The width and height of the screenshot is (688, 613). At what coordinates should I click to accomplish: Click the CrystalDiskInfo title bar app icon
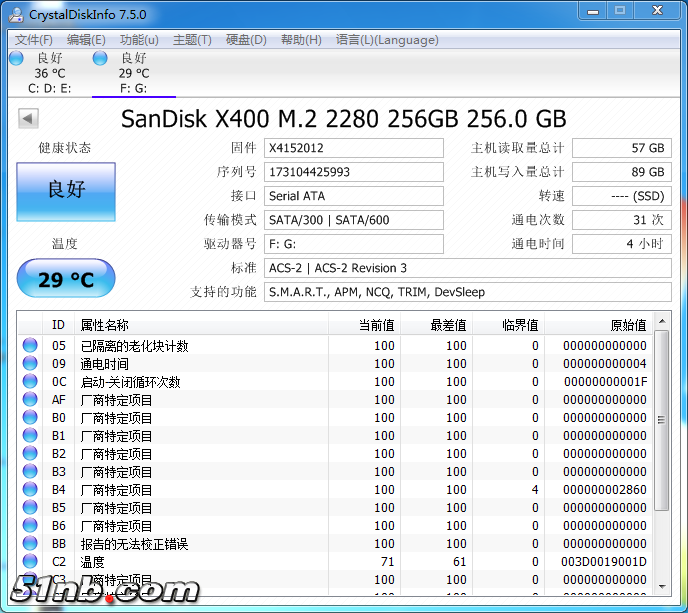17,14
